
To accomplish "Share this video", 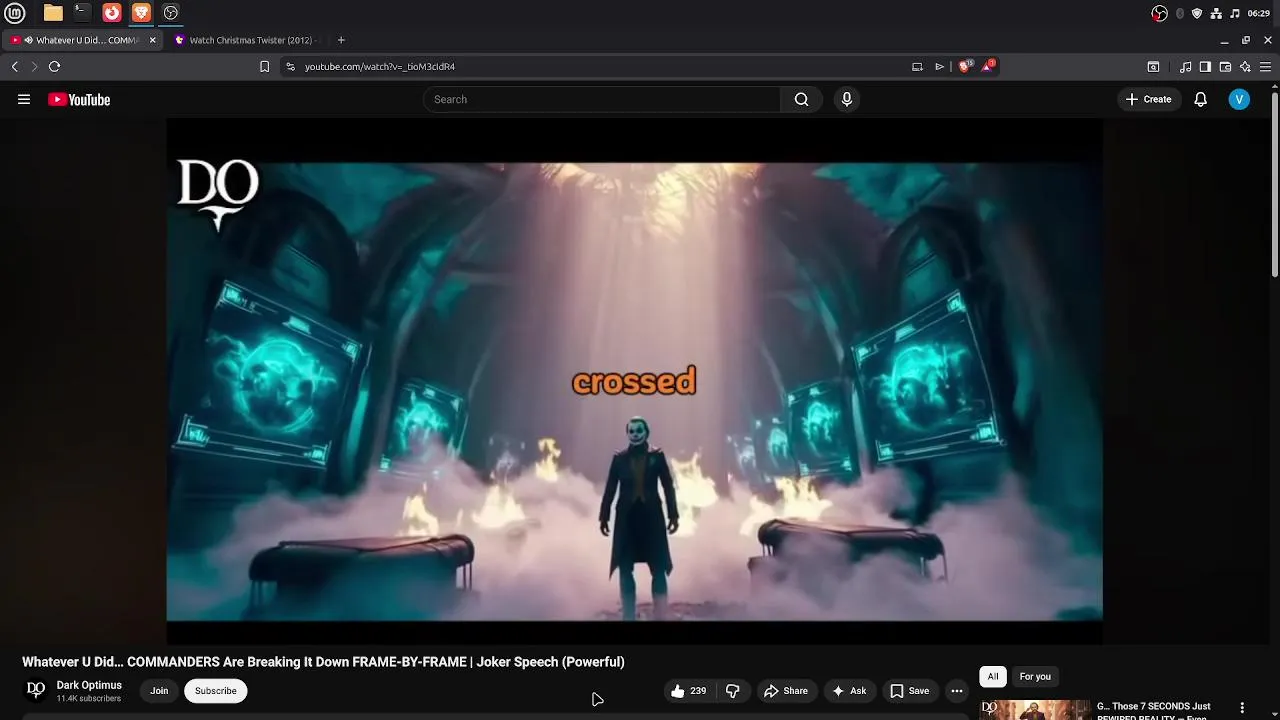I will (x=785, y=691).
